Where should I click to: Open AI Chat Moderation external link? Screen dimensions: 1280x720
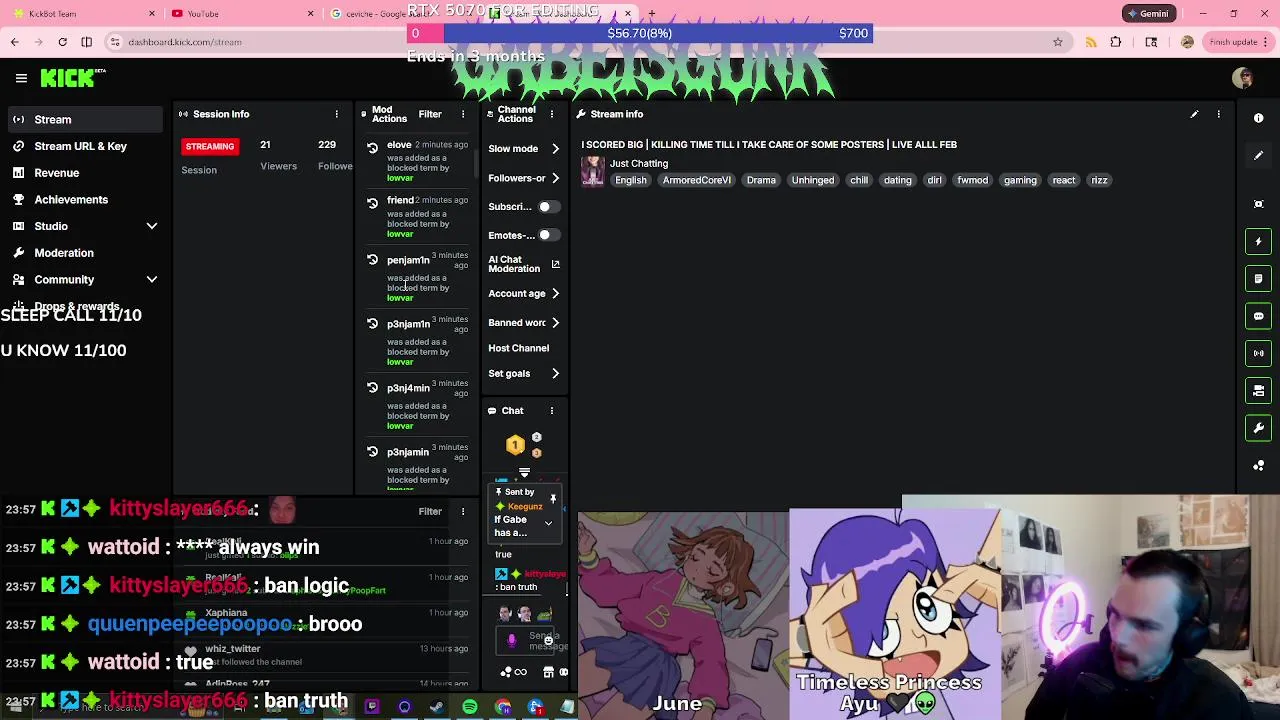(x=555, y=264)
